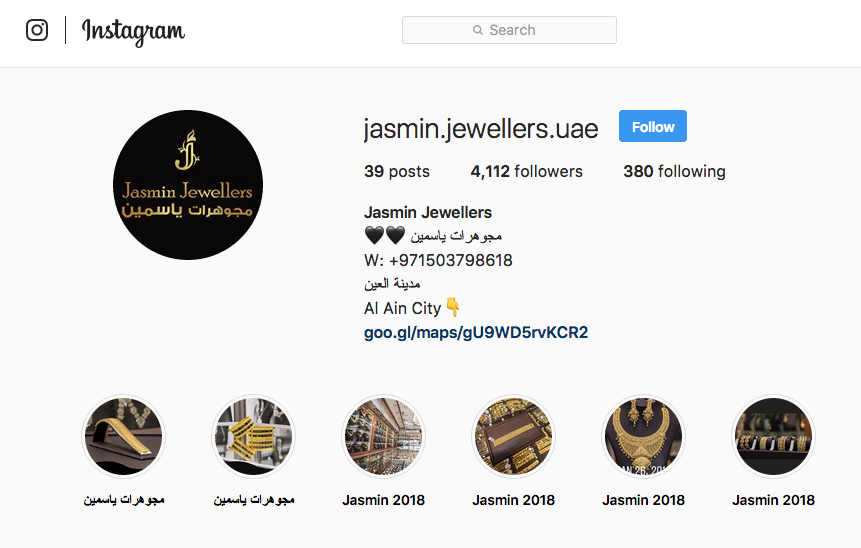This screenshot has width=861, height=548.
Task: Open second highlight showing gold bangles
Action: pyautogui.click(x=254, y=437)
